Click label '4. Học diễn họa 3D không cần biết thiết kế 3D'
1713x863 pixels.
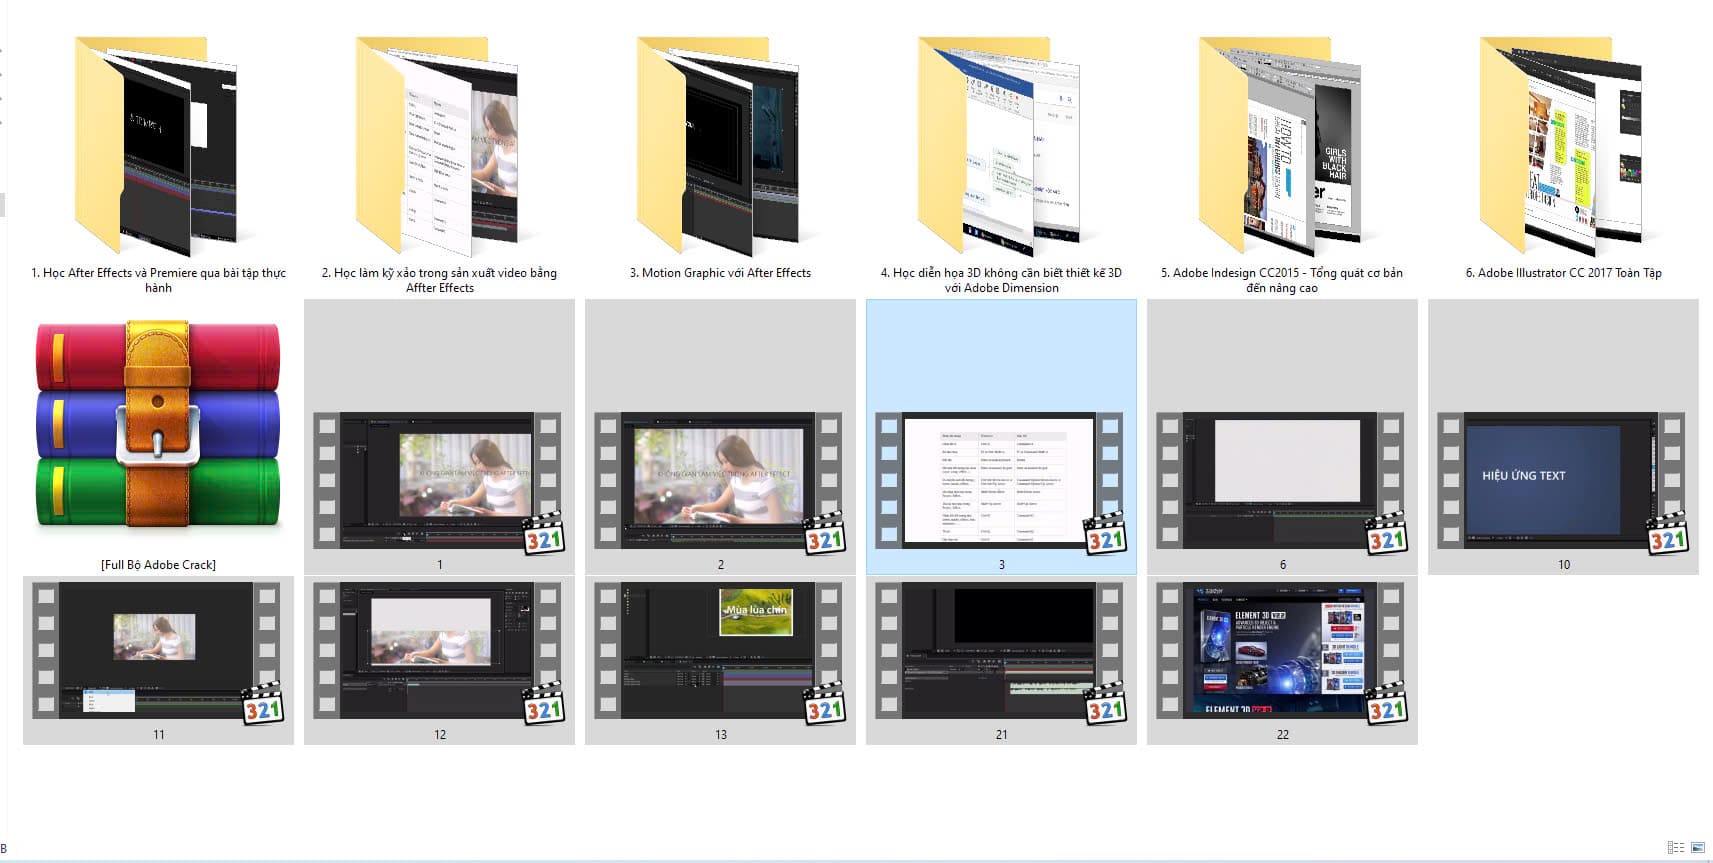[1001, 280]
